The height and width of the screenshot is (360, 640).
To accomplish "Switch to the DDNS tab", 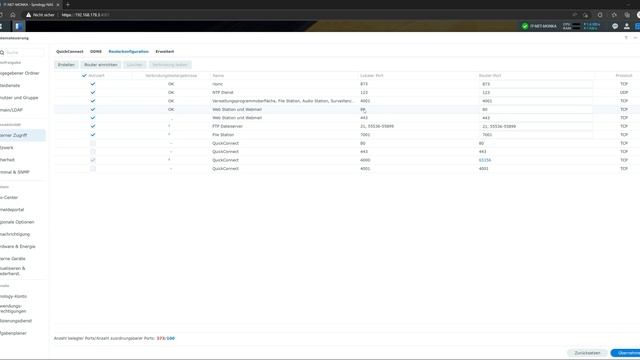I will 96,51.
